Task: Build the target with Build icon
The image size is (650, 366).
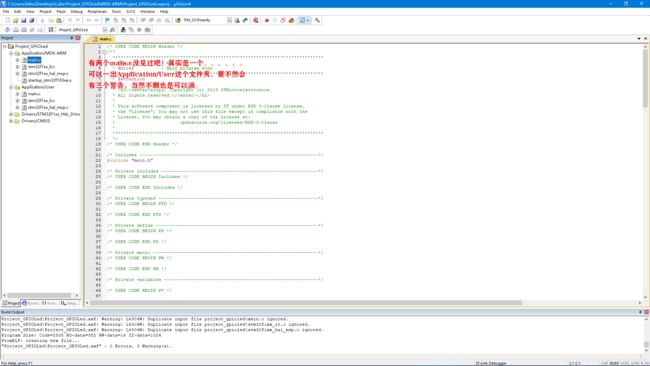Action: tap(15, 30)
